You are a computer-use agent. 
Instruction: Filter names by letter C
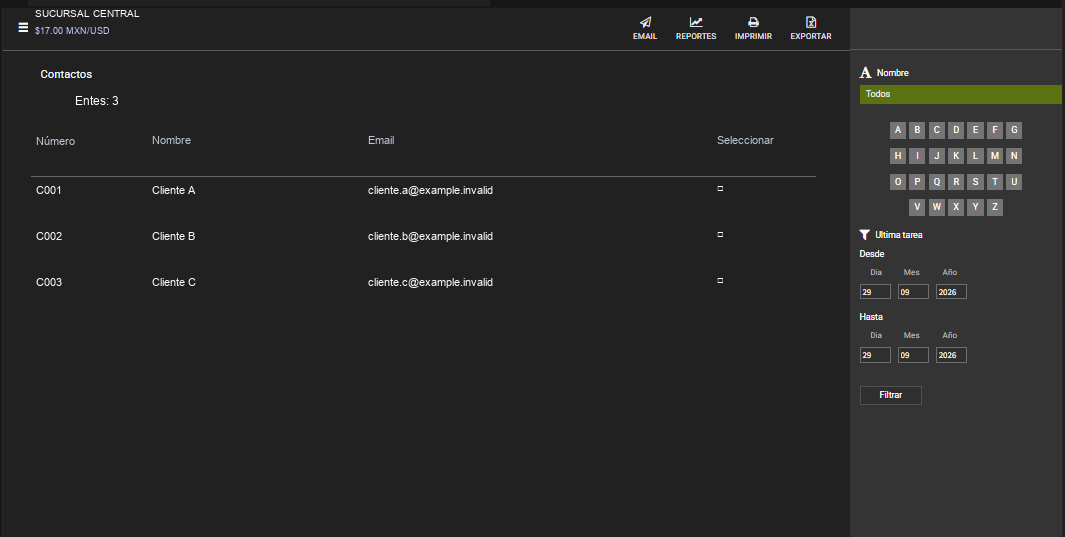pyautogui.click(x=937, y=130)
